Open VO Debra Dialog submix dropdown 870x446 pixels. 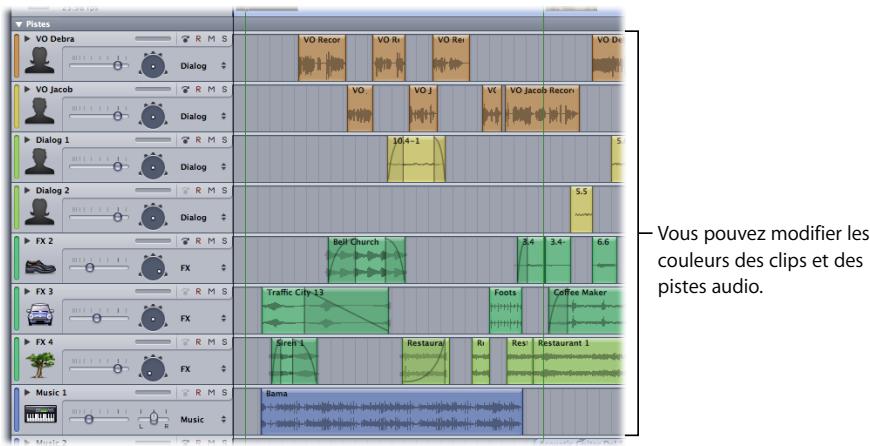203,65
